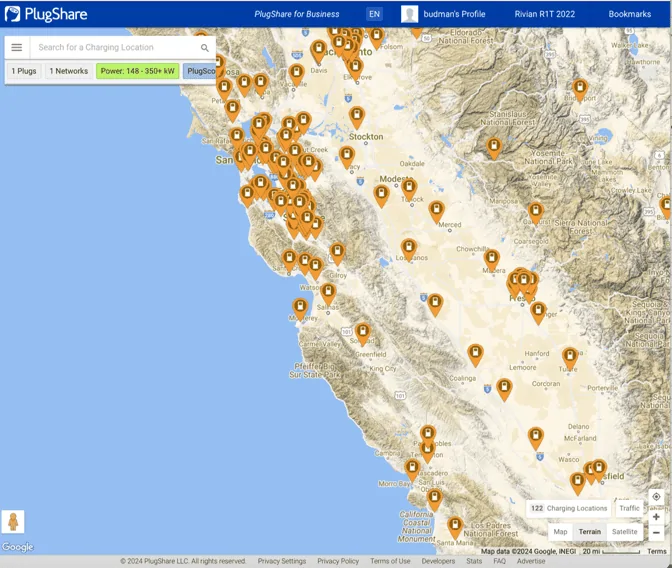672x568 pixels.
Task: Open Rivian R1T 2022 vehicle menu
Action: [545, 14]
